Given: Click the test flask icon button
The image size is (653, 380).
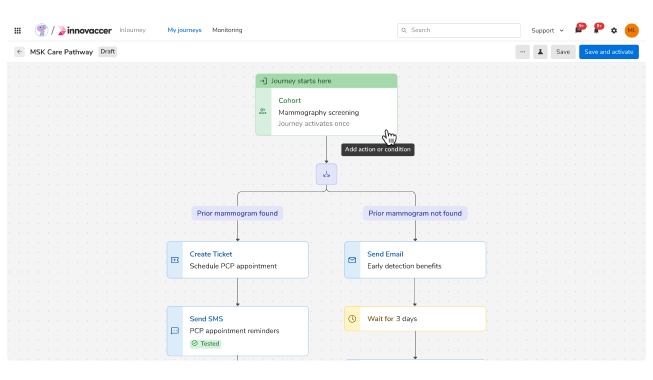Looking at the screenshot, I should coord(540,52).
